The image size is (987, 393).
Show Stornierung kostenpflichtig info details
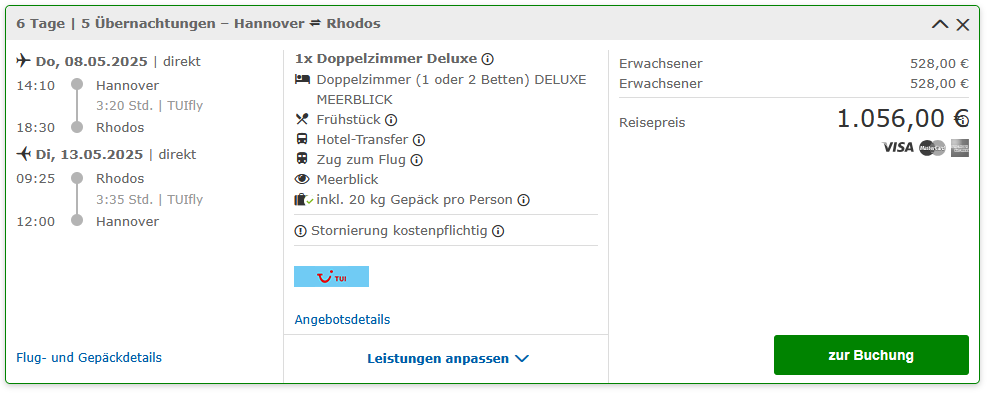[498, 231]
